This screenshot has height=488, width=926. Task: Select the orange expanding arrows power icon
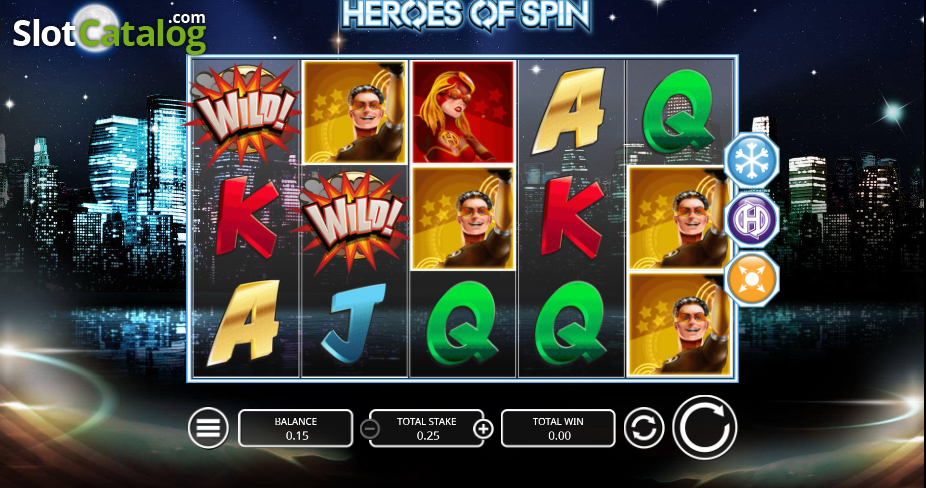click(x=751, y=278)
